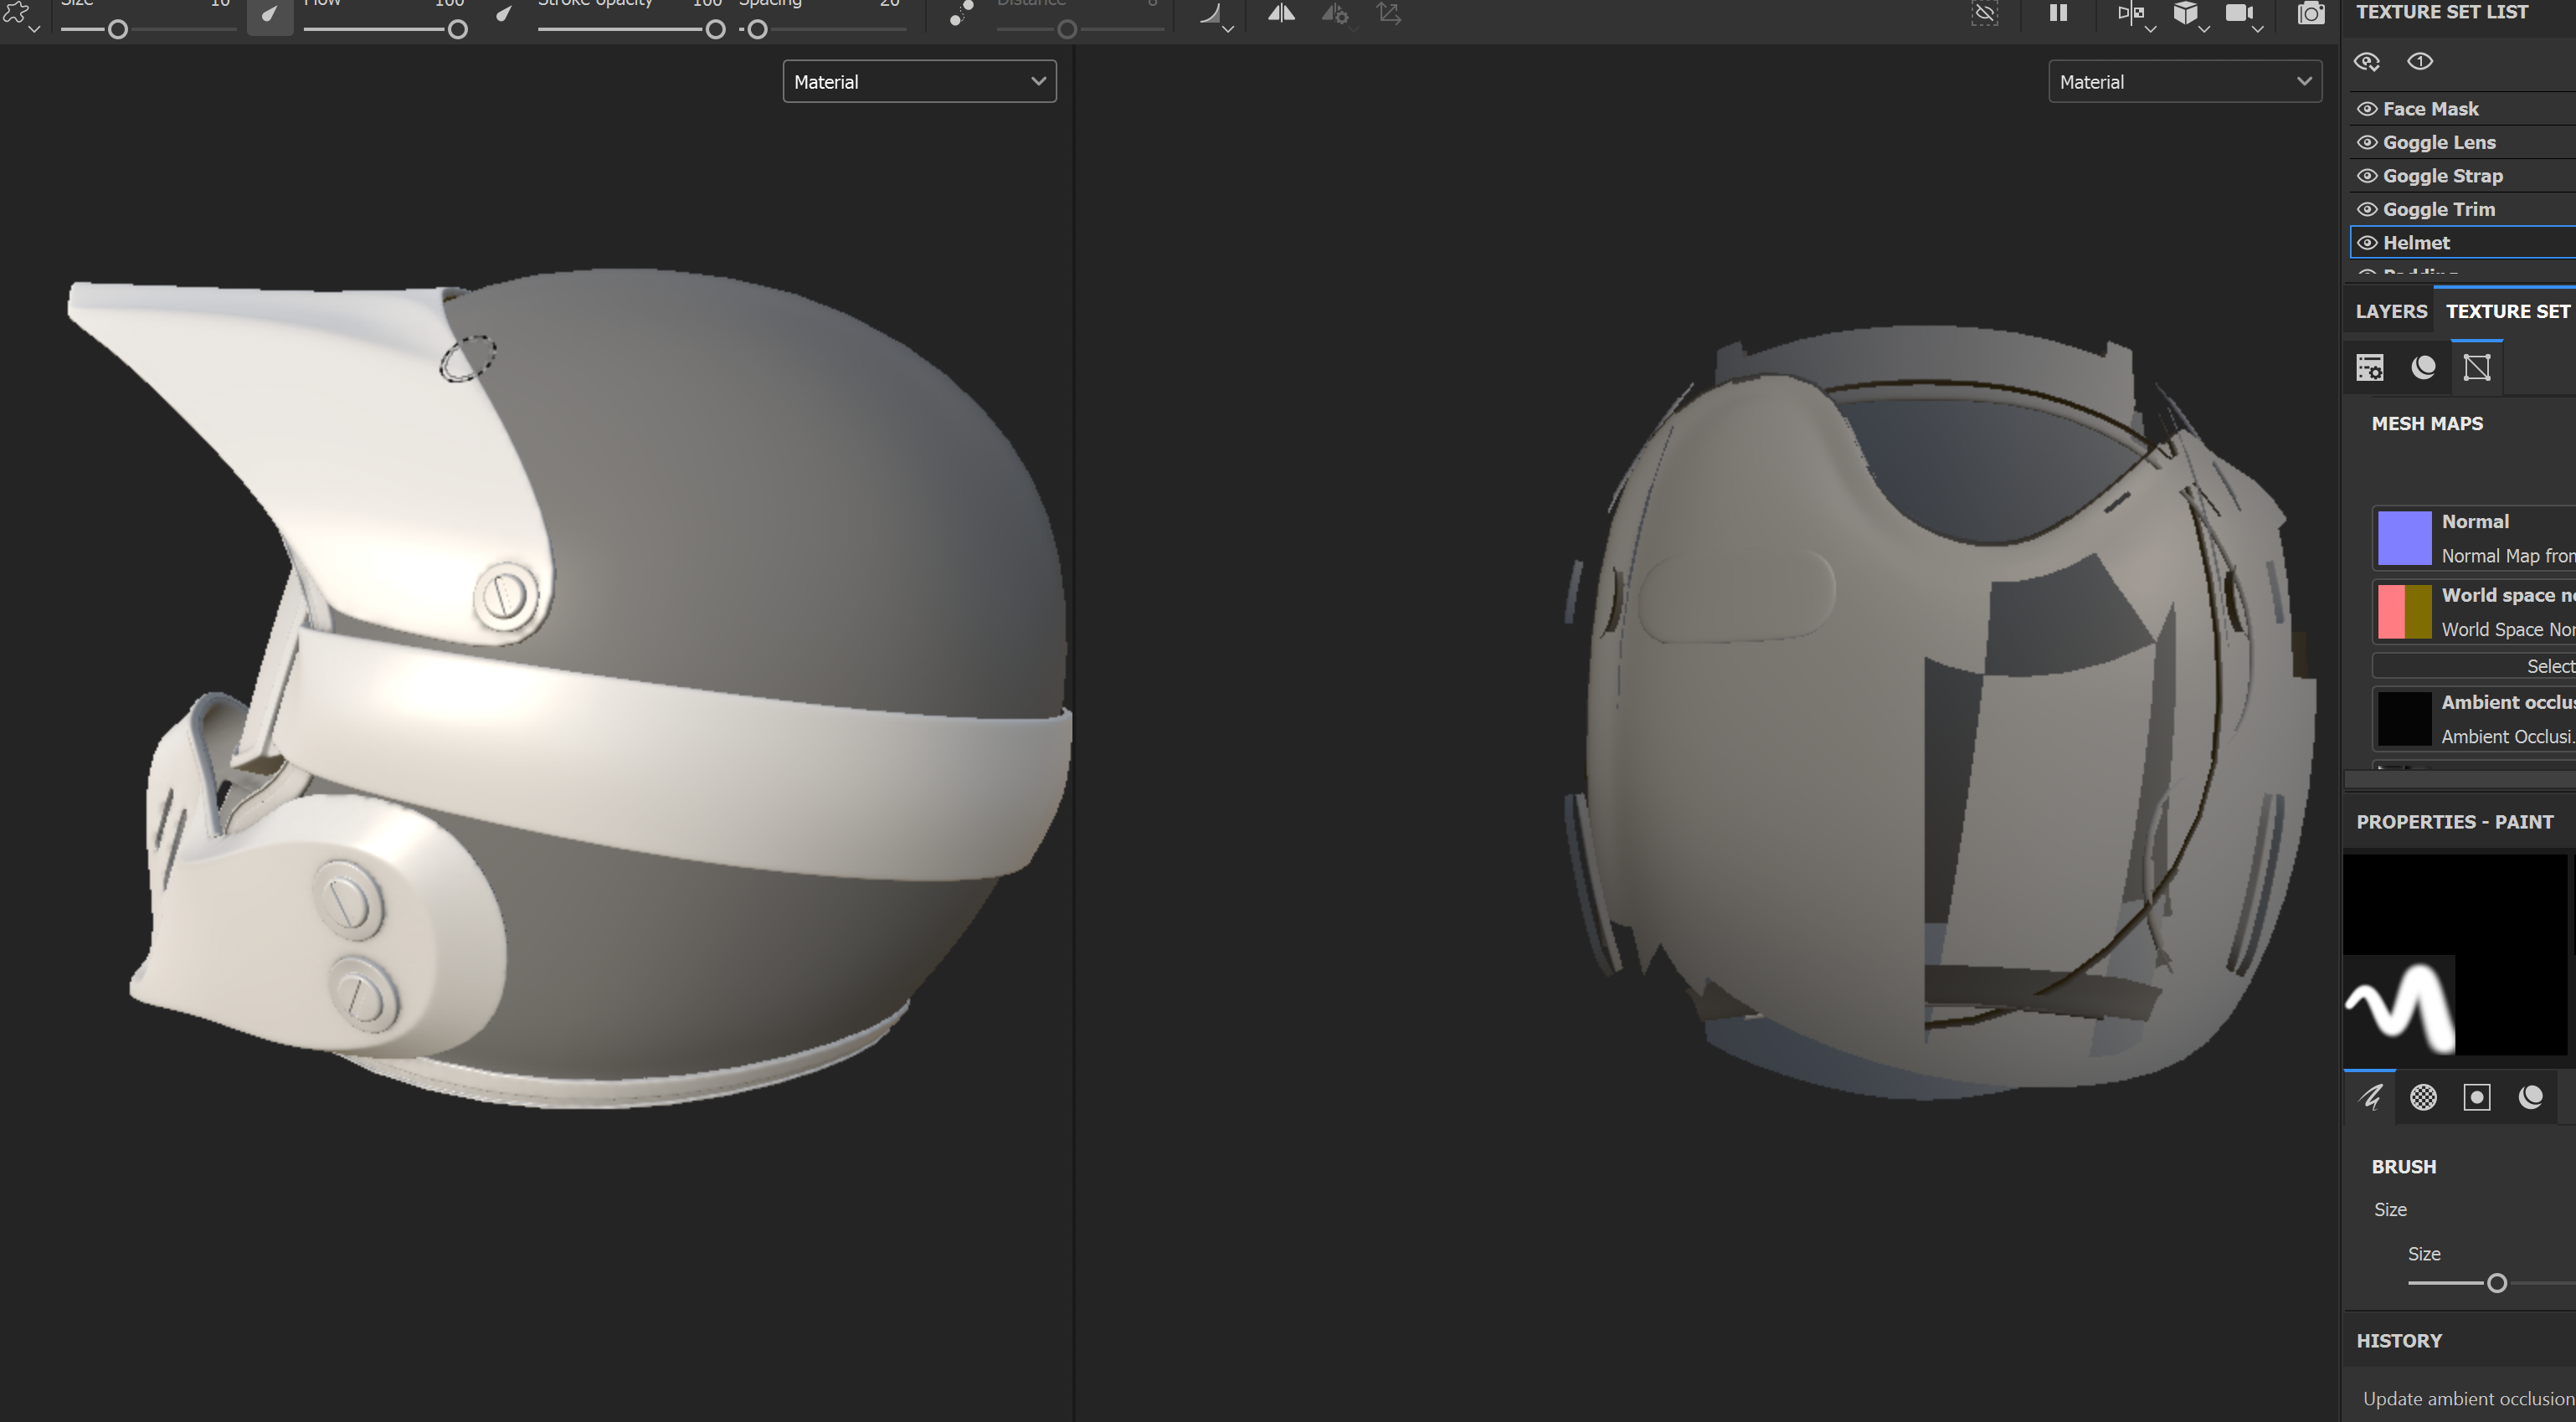Click Update ambient occlusion in History panel
Viewport: 2576px width, 1422px height.
[2457, 1398]
